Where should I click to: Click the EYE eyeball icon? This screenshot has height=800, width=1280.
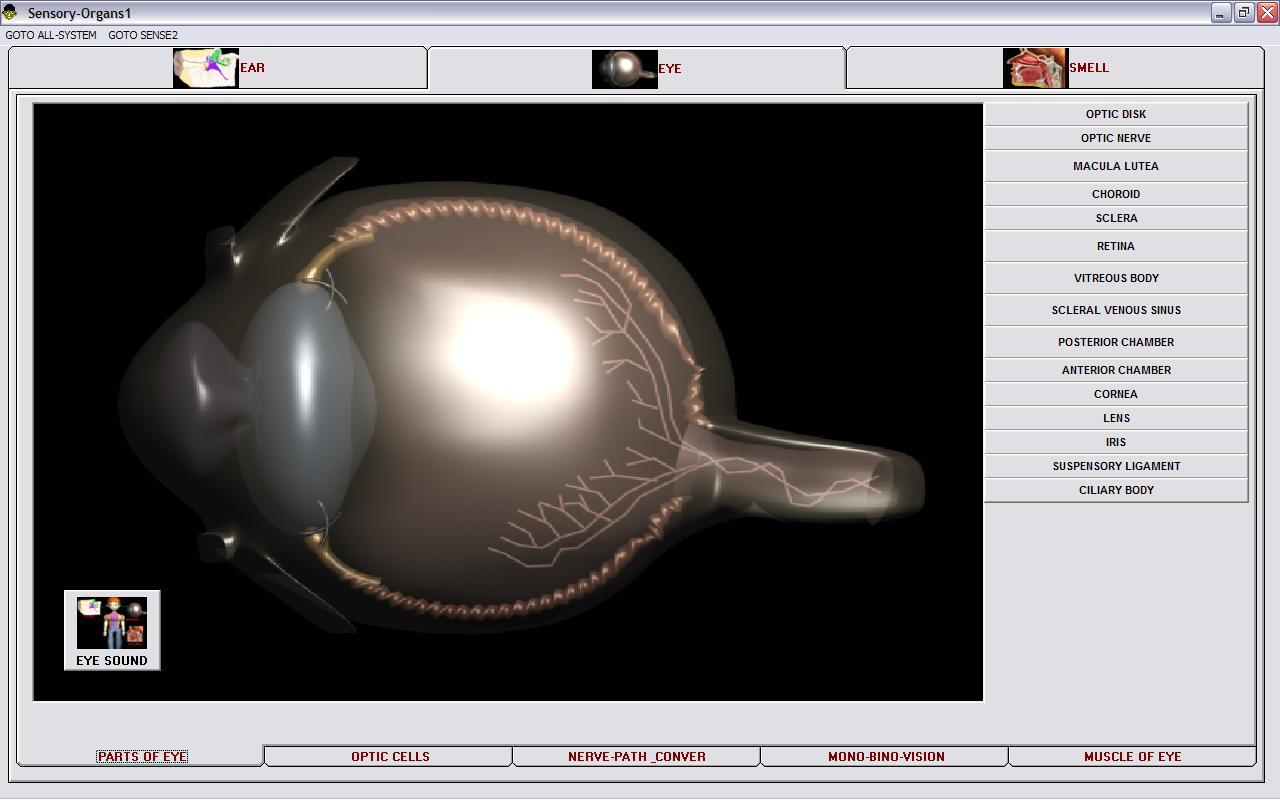(x=624, y=67)
